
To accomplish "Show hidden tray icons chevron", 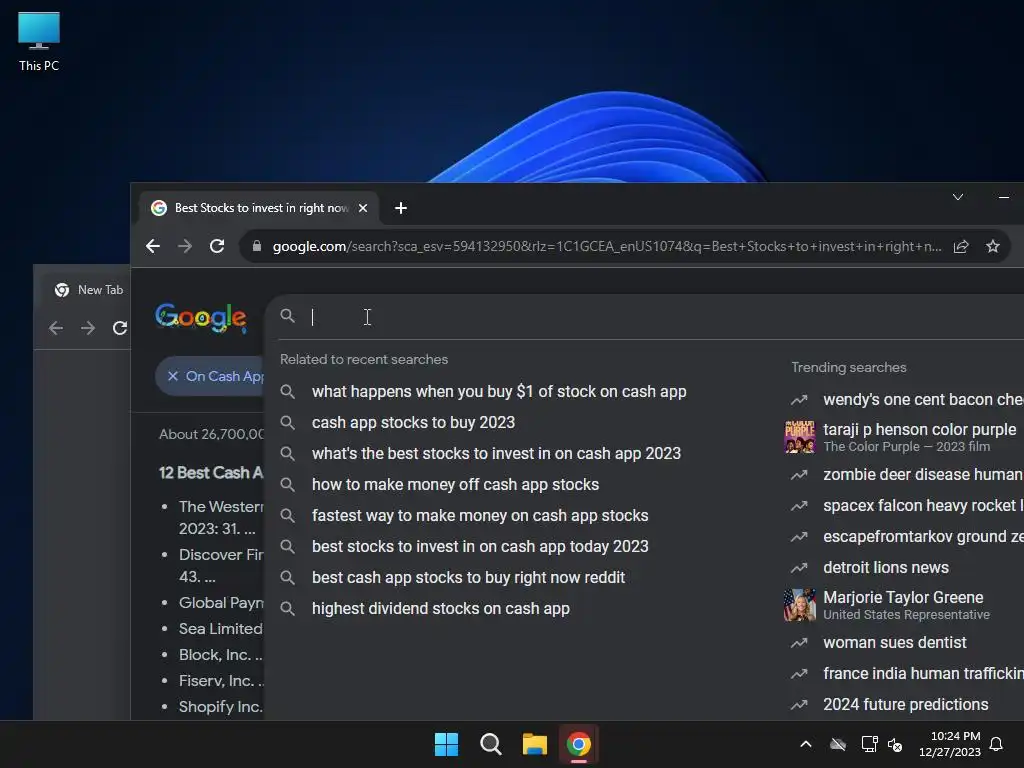I will tap(806, 744).
